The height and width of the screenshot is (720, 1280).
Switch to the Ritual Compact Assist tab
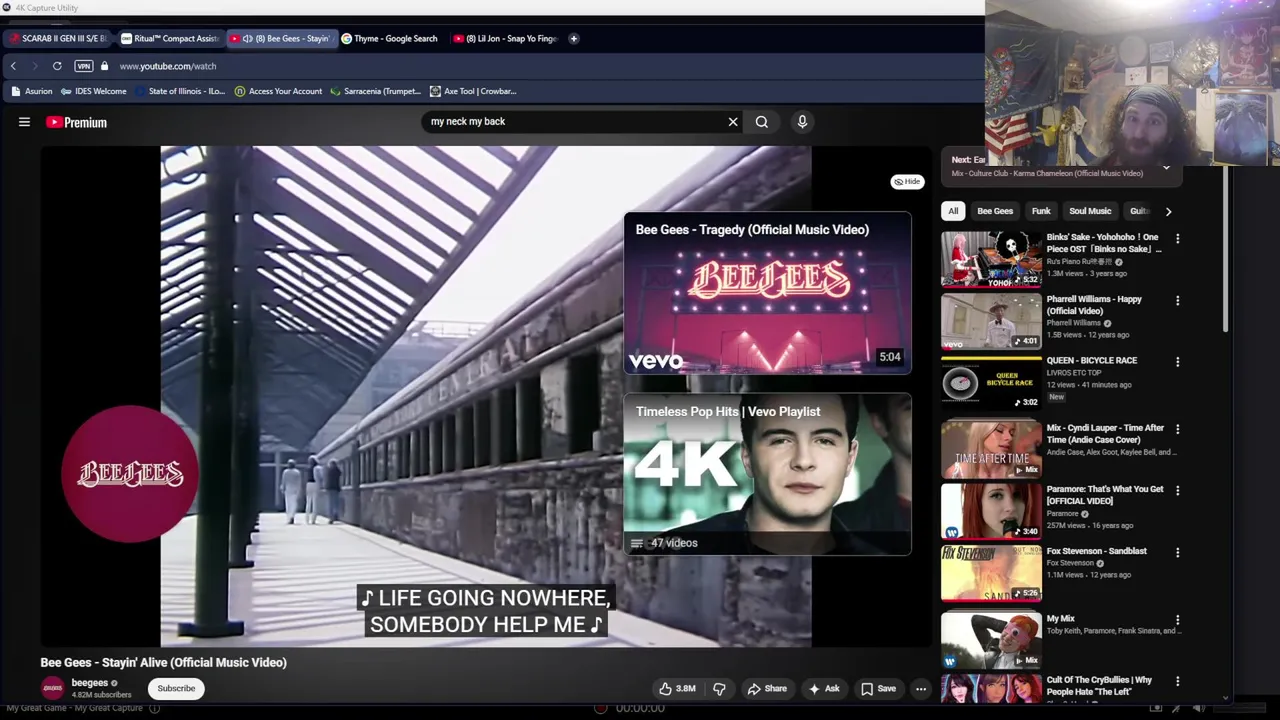170,39
